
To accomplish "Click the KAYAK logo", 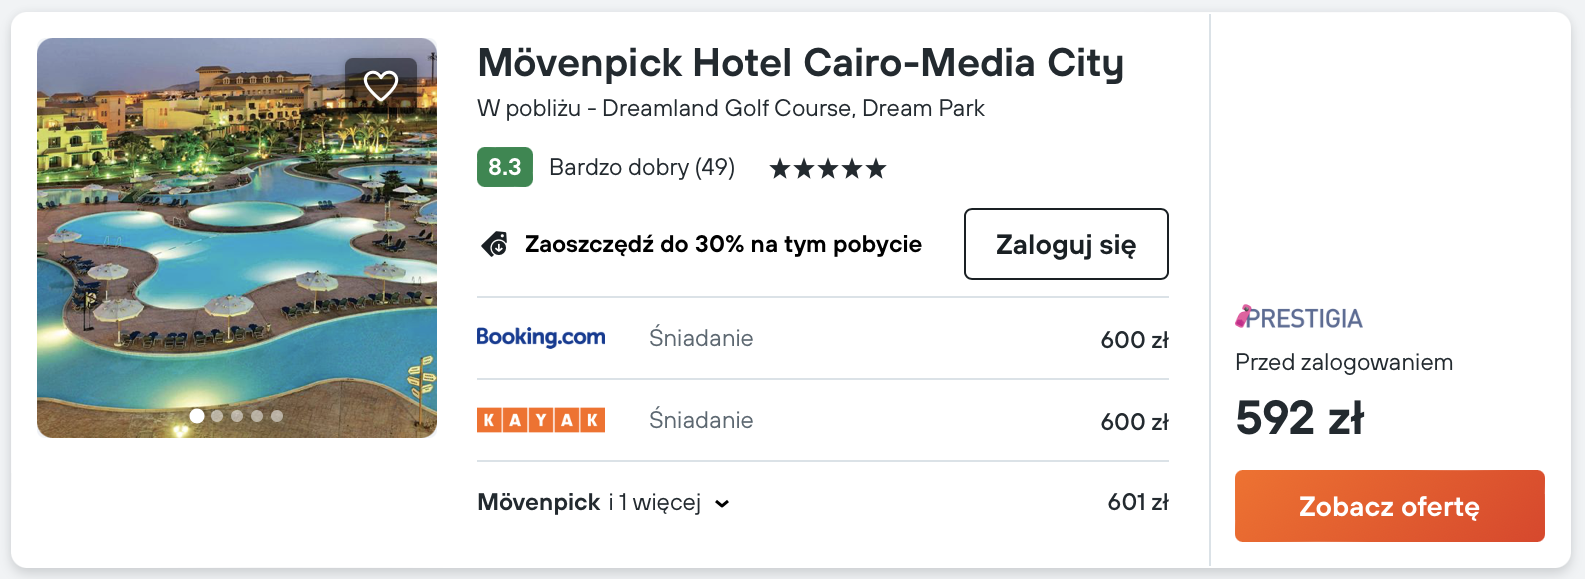I will [x=541, y=420].
